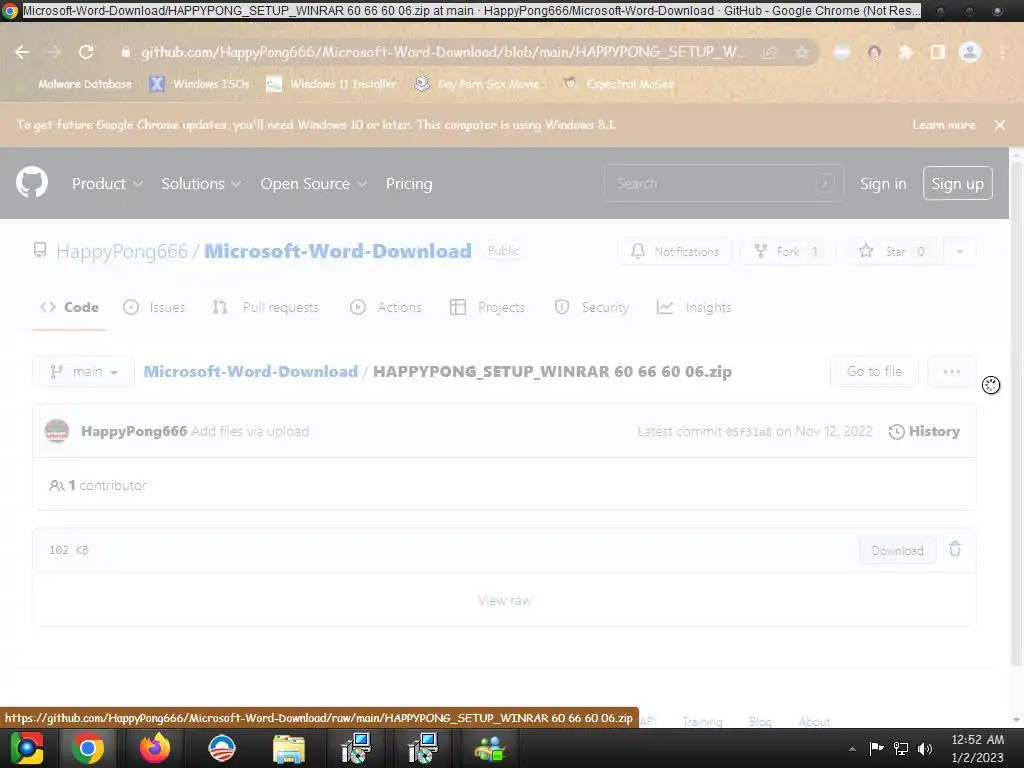
Task: Click Learn more in the update banner
Action: (944, 125)
